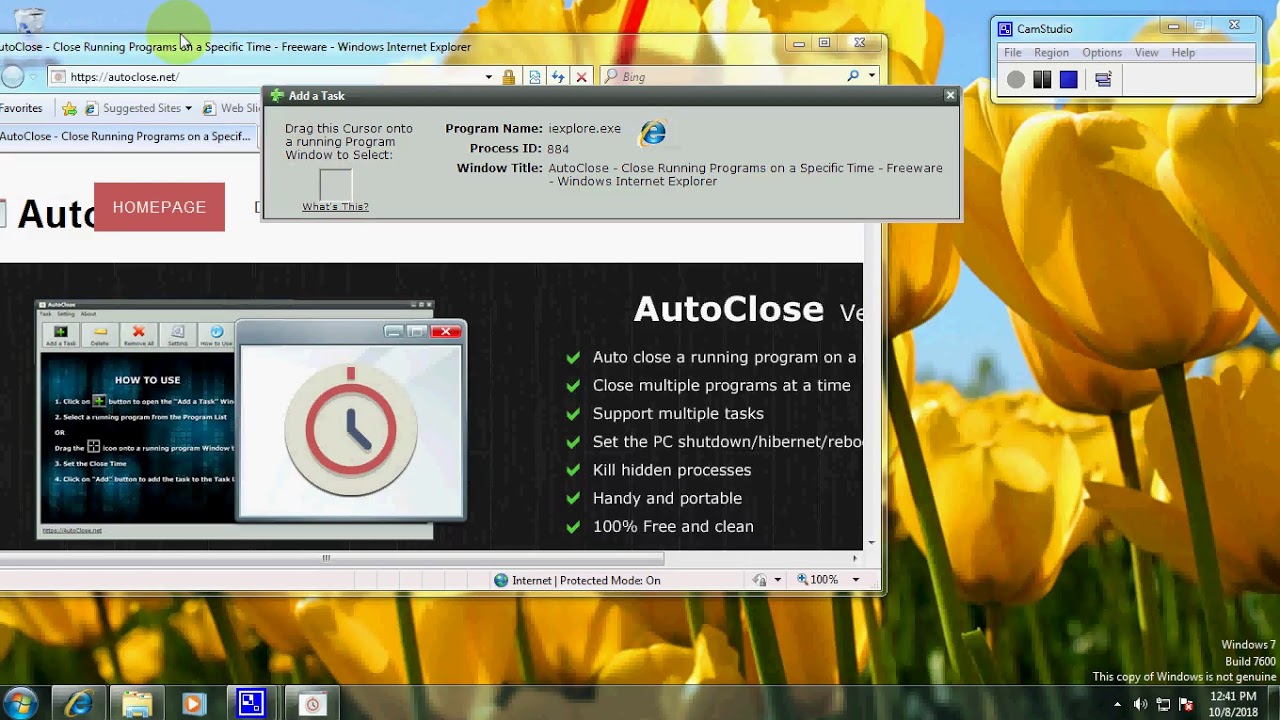Select the AutoClose browser tab
This screenshot has height=720, width=1280.
pyautogui.click(x=125, y=137)
